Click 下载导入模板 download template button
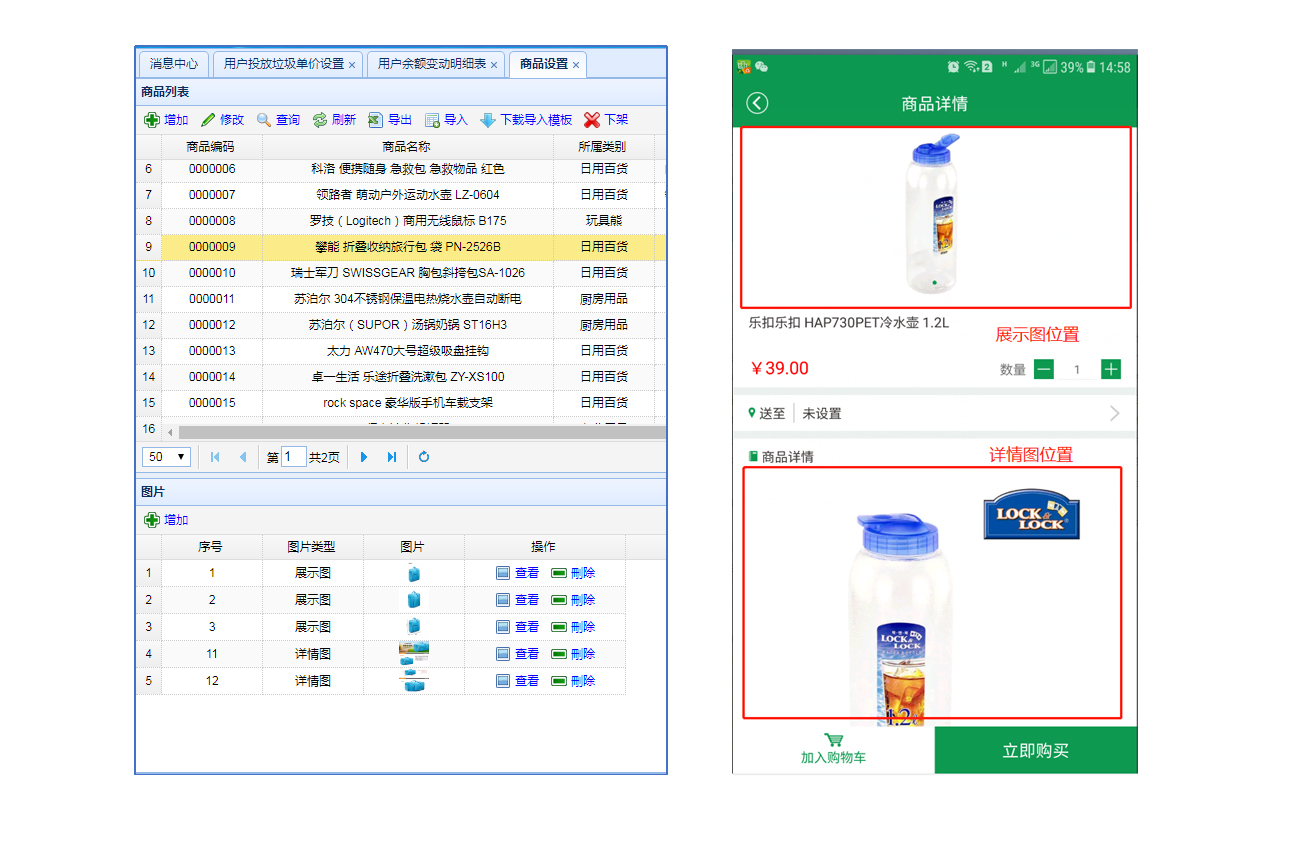Viewport: 1289px width, 849px height. tap(526, 120)
